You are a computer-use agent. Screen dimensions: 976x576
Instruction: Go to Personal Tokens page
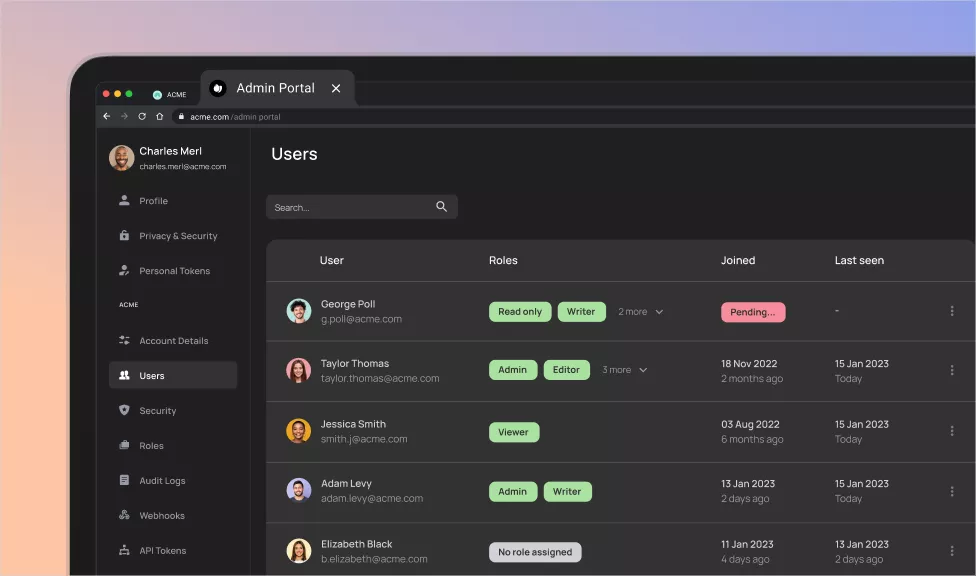(173, 270)
